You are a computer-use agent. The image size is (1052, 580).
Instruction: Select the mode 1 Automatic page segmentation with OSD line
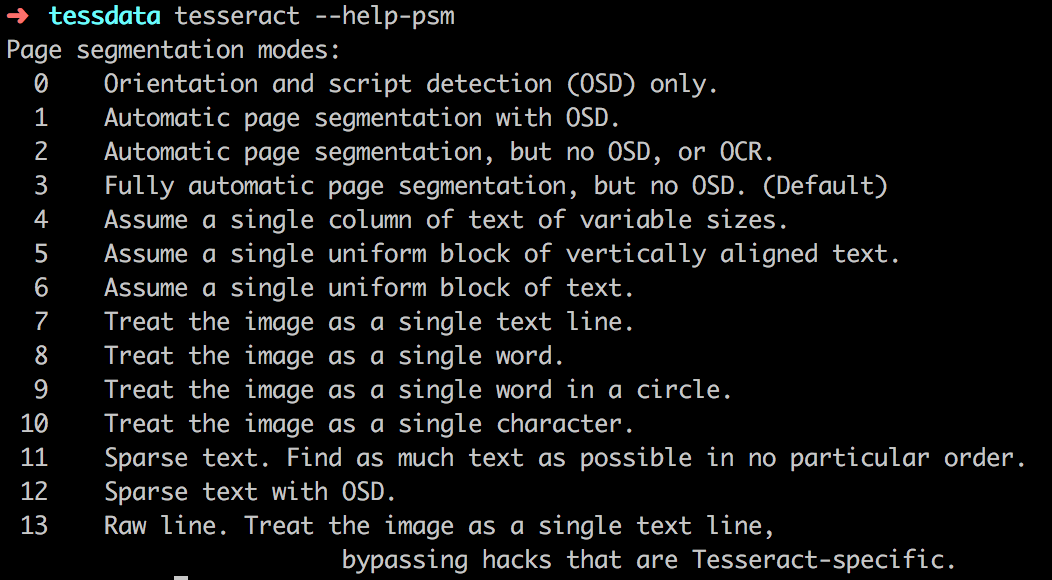click(x=327, y=118)
